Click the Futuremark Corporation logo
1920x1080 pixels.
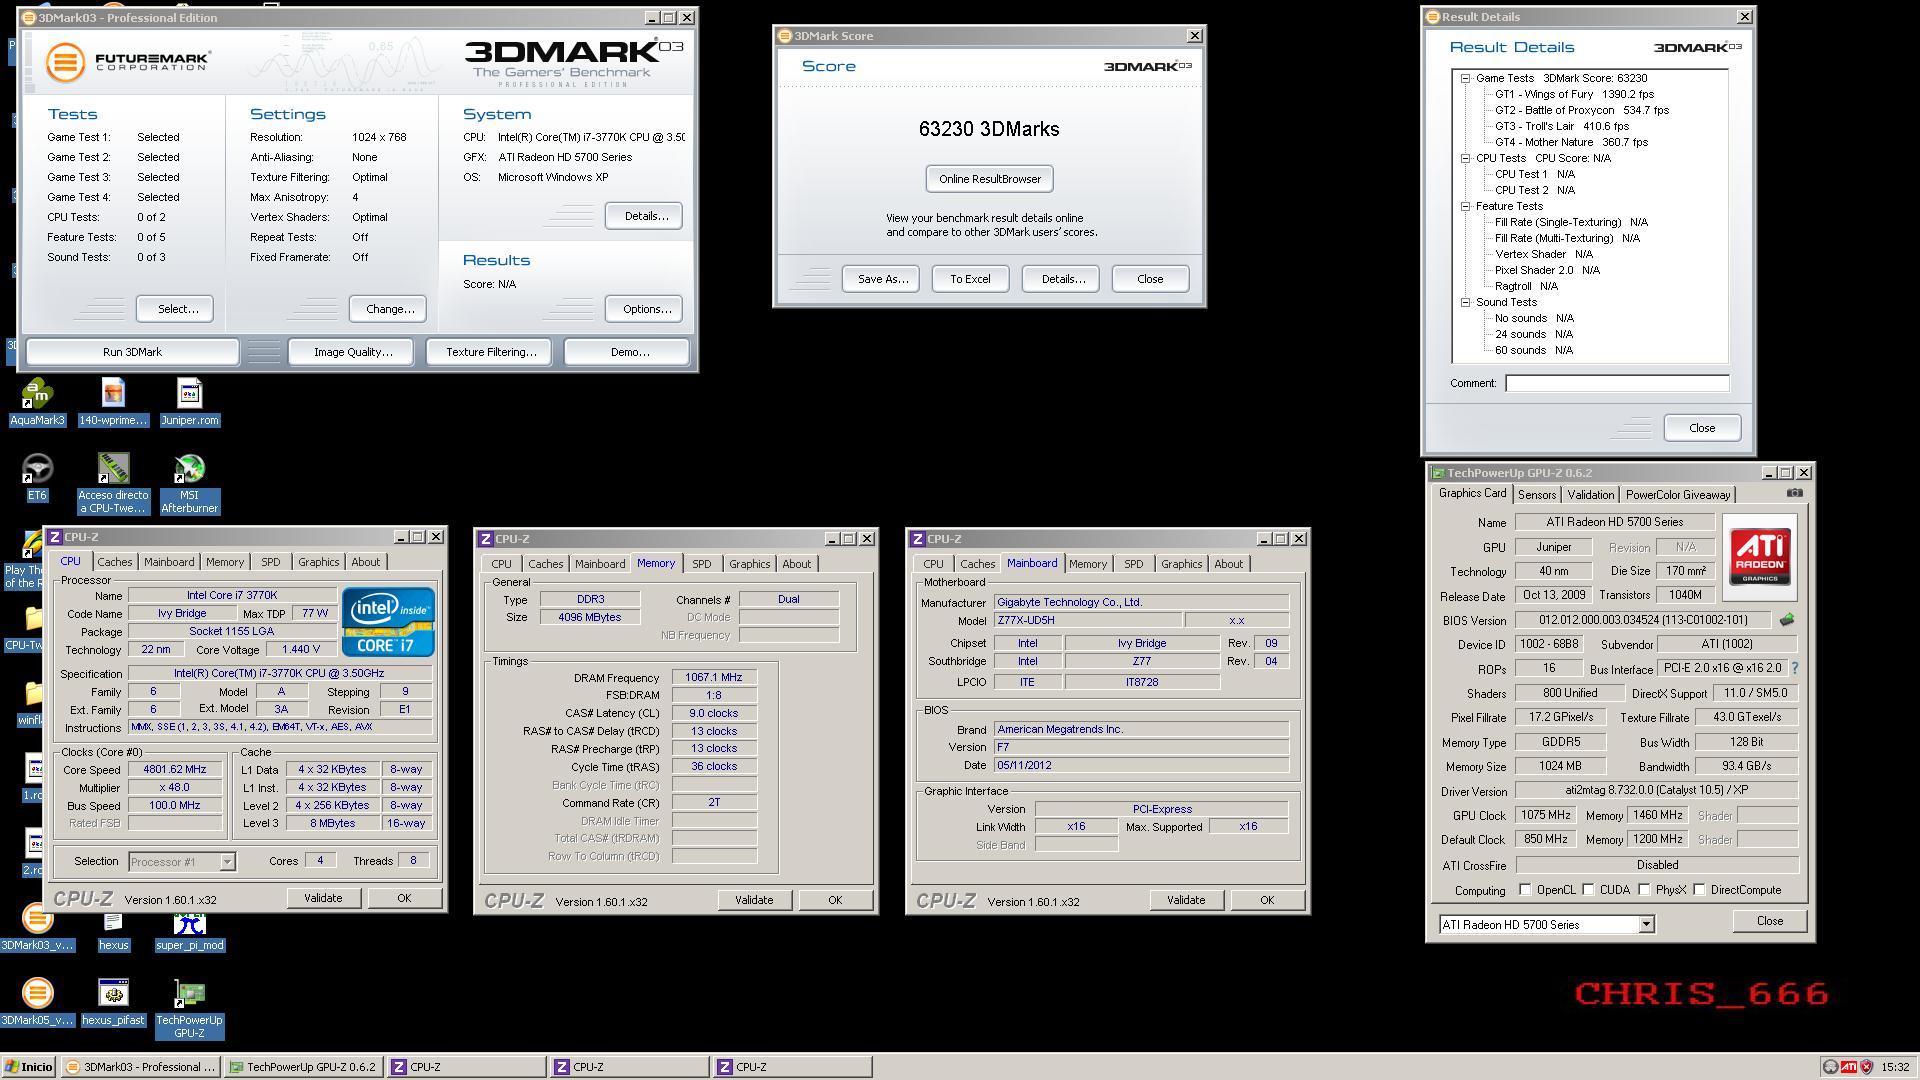127,61
